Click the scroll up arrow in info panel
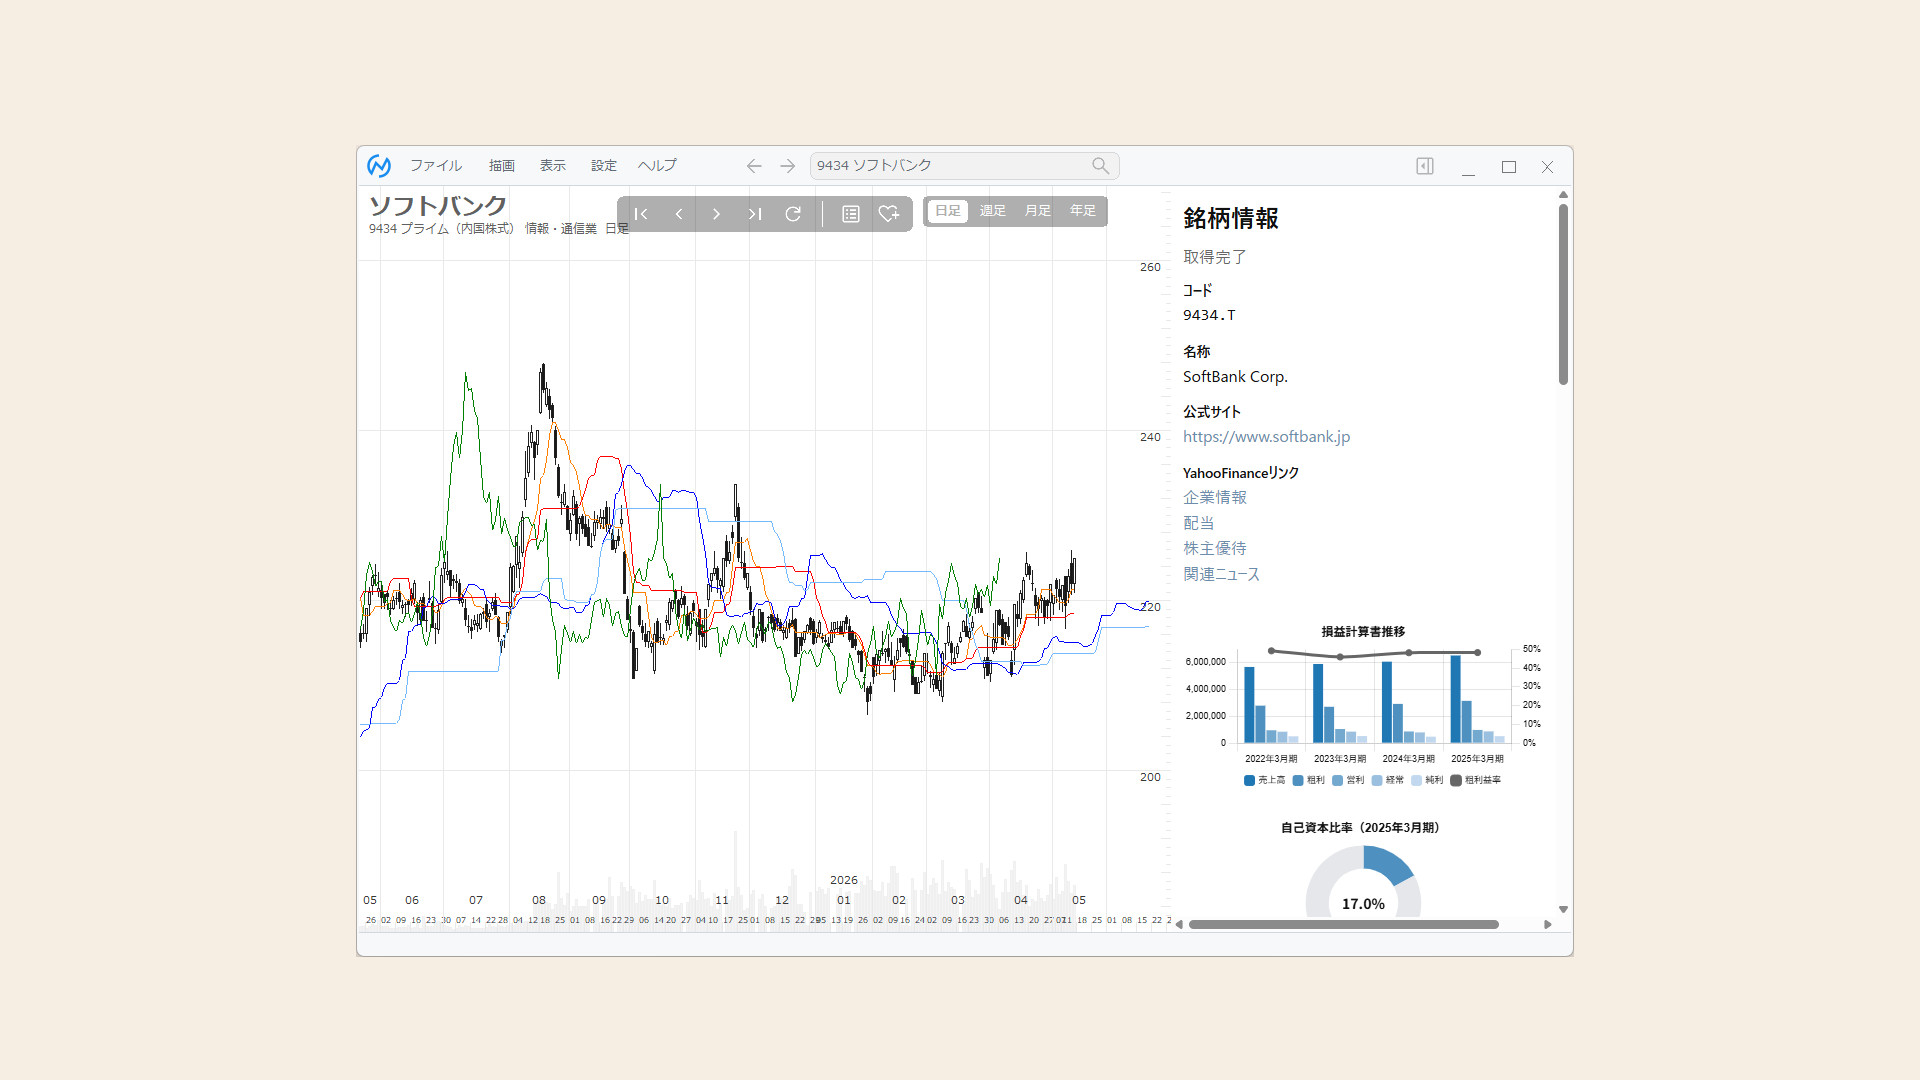The width and height of the screenshot is (1920, 1080). (1563, 195)
